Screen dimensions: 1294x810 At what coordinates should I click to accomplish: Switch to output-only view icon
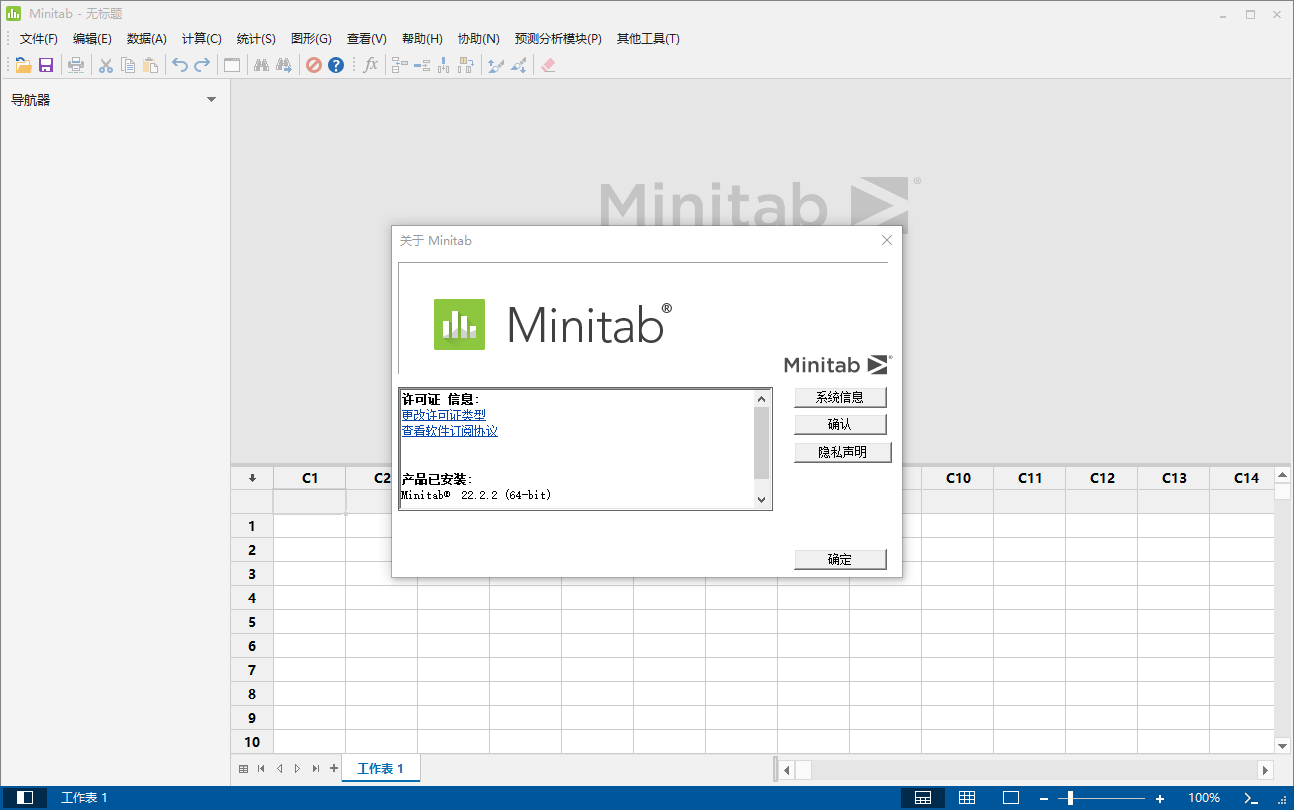1011,798
